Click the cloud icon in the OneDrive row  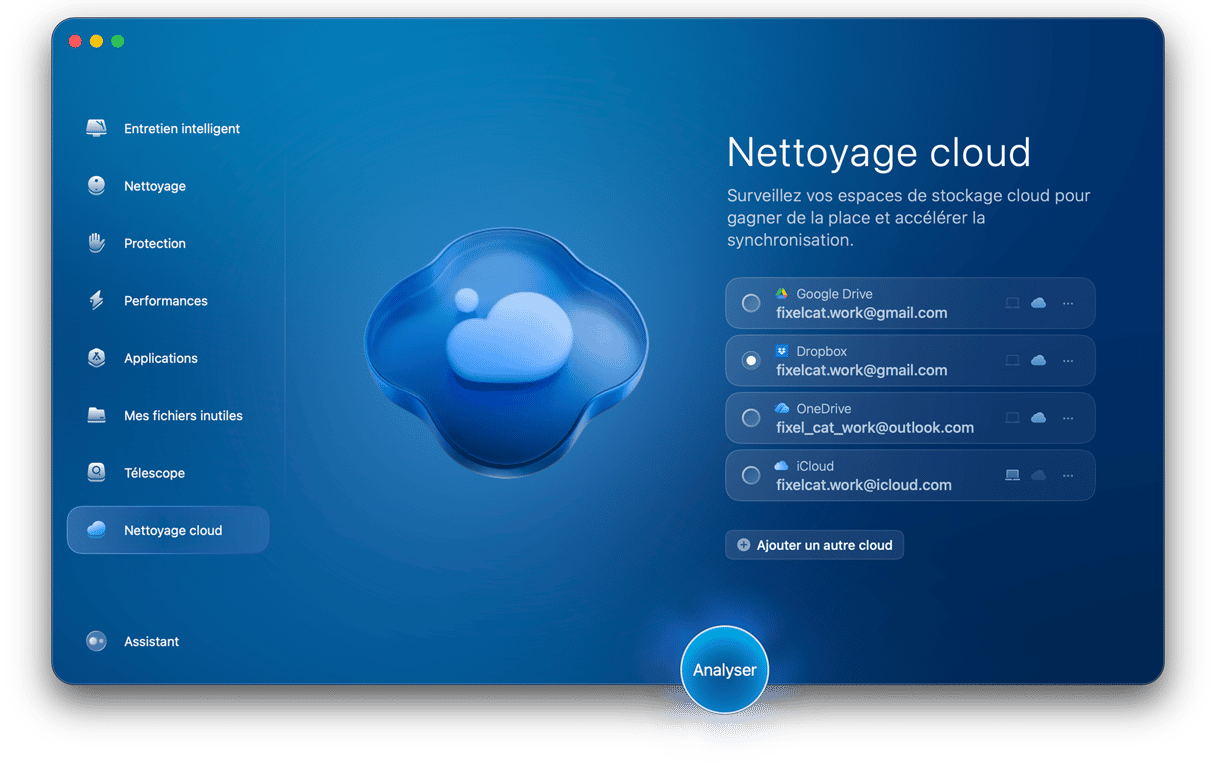(1038, 418)
